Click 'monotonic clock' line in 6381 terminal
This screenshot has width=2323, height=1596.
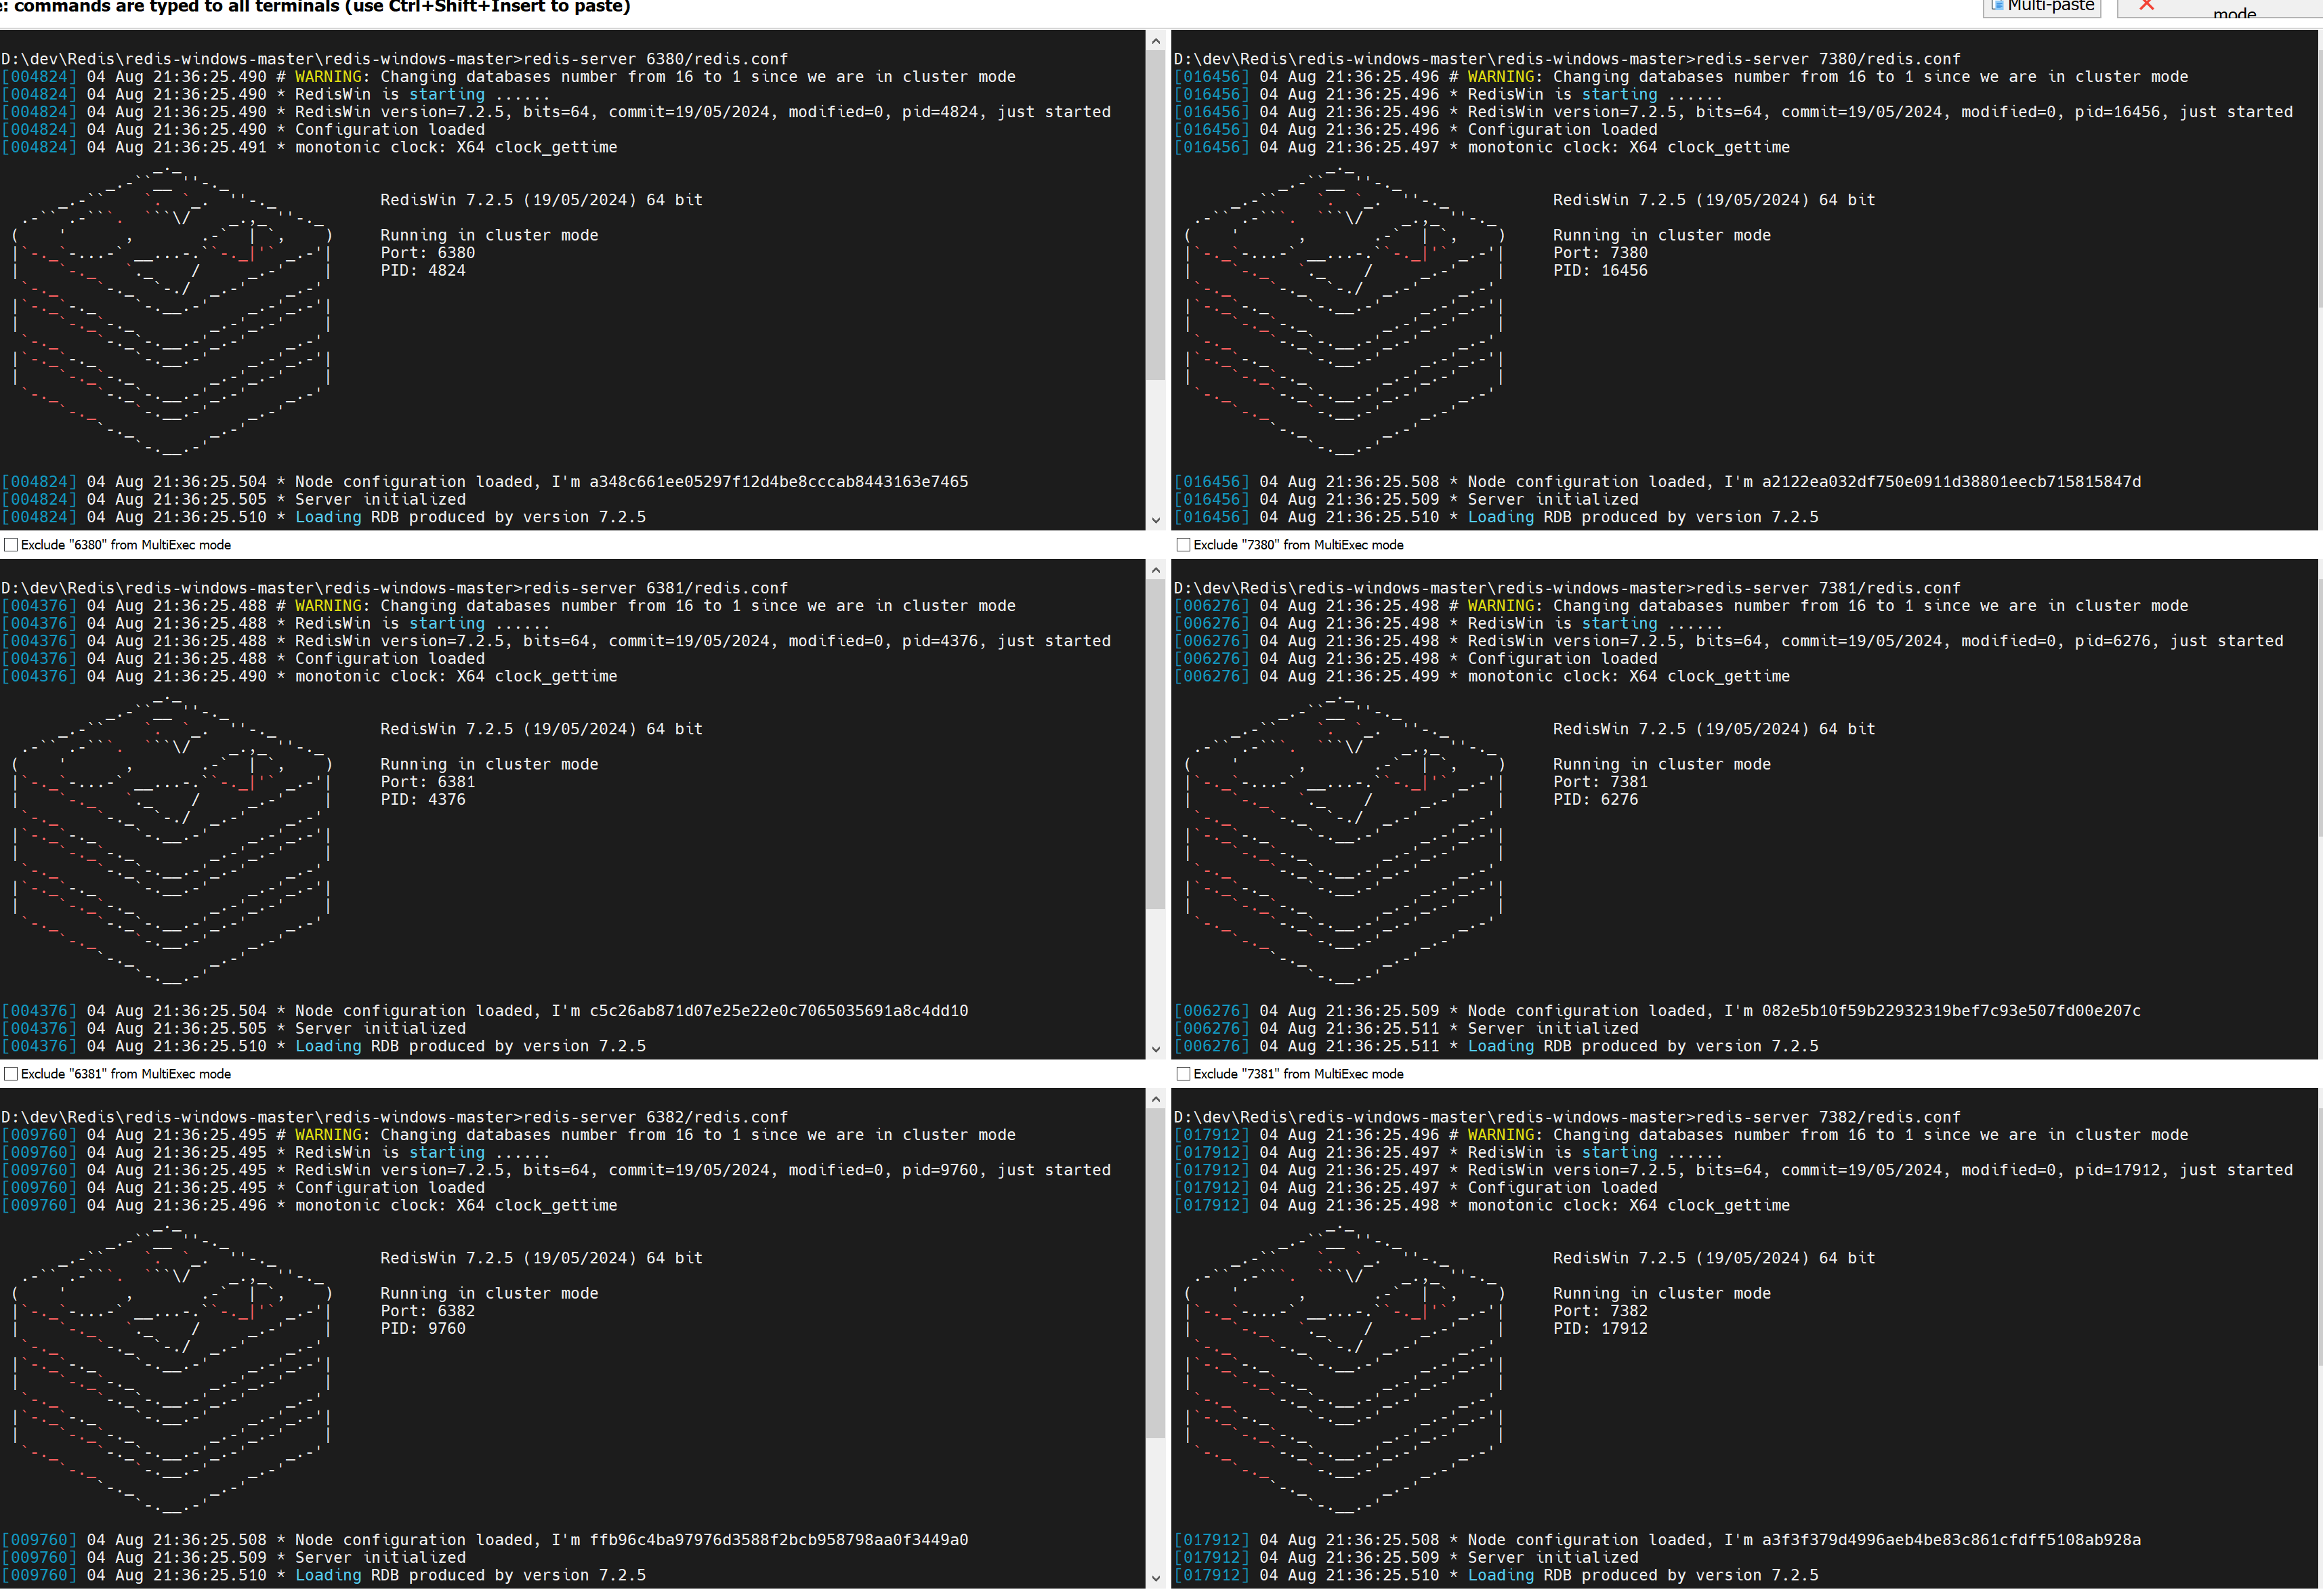coord(456,677)
